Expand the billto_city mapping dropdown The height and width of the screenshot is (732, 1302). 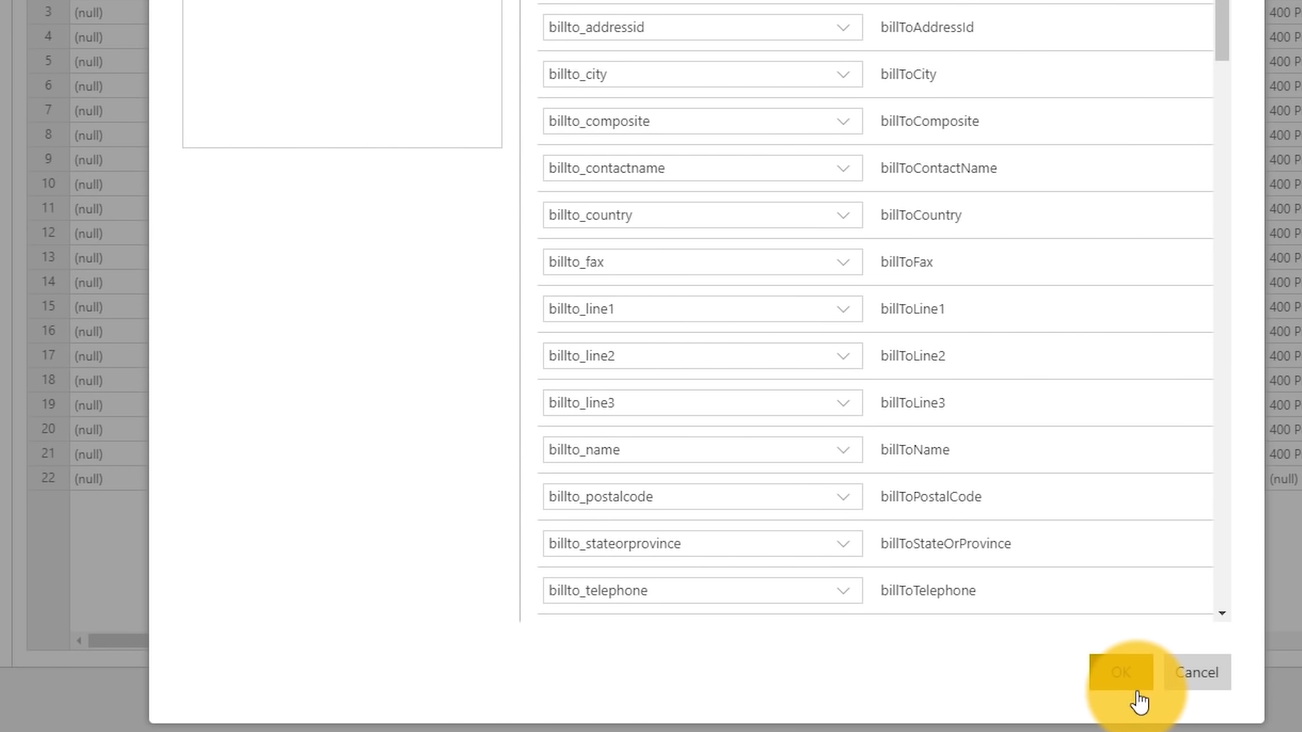(x=702, y=74)
